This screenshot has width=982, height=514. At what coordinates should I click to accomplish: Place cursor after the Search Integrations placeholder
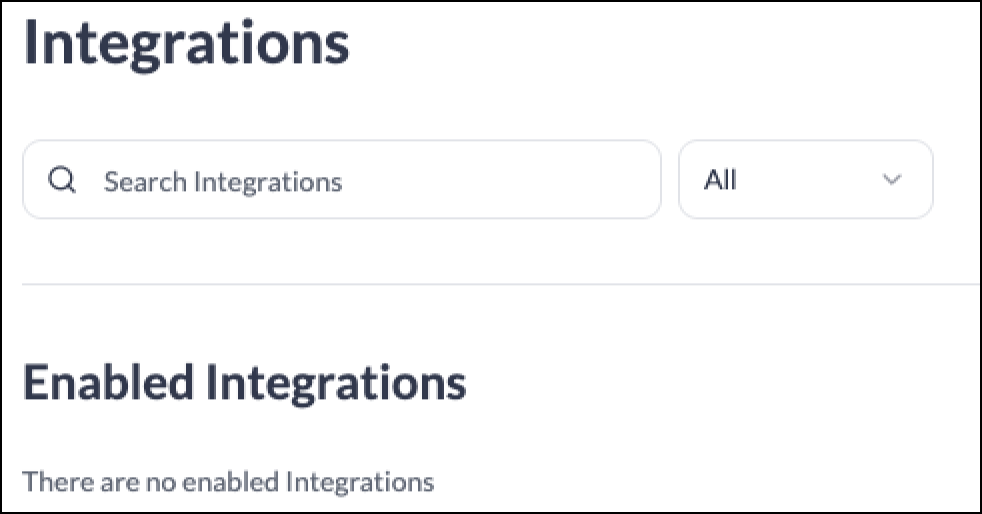pyautogui.click(x=346, y=182)
